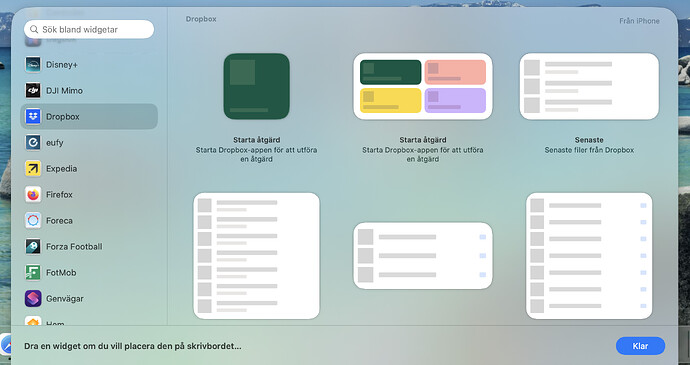Click the eufy app icon
690x365 pixels.
tap(33, 143)
